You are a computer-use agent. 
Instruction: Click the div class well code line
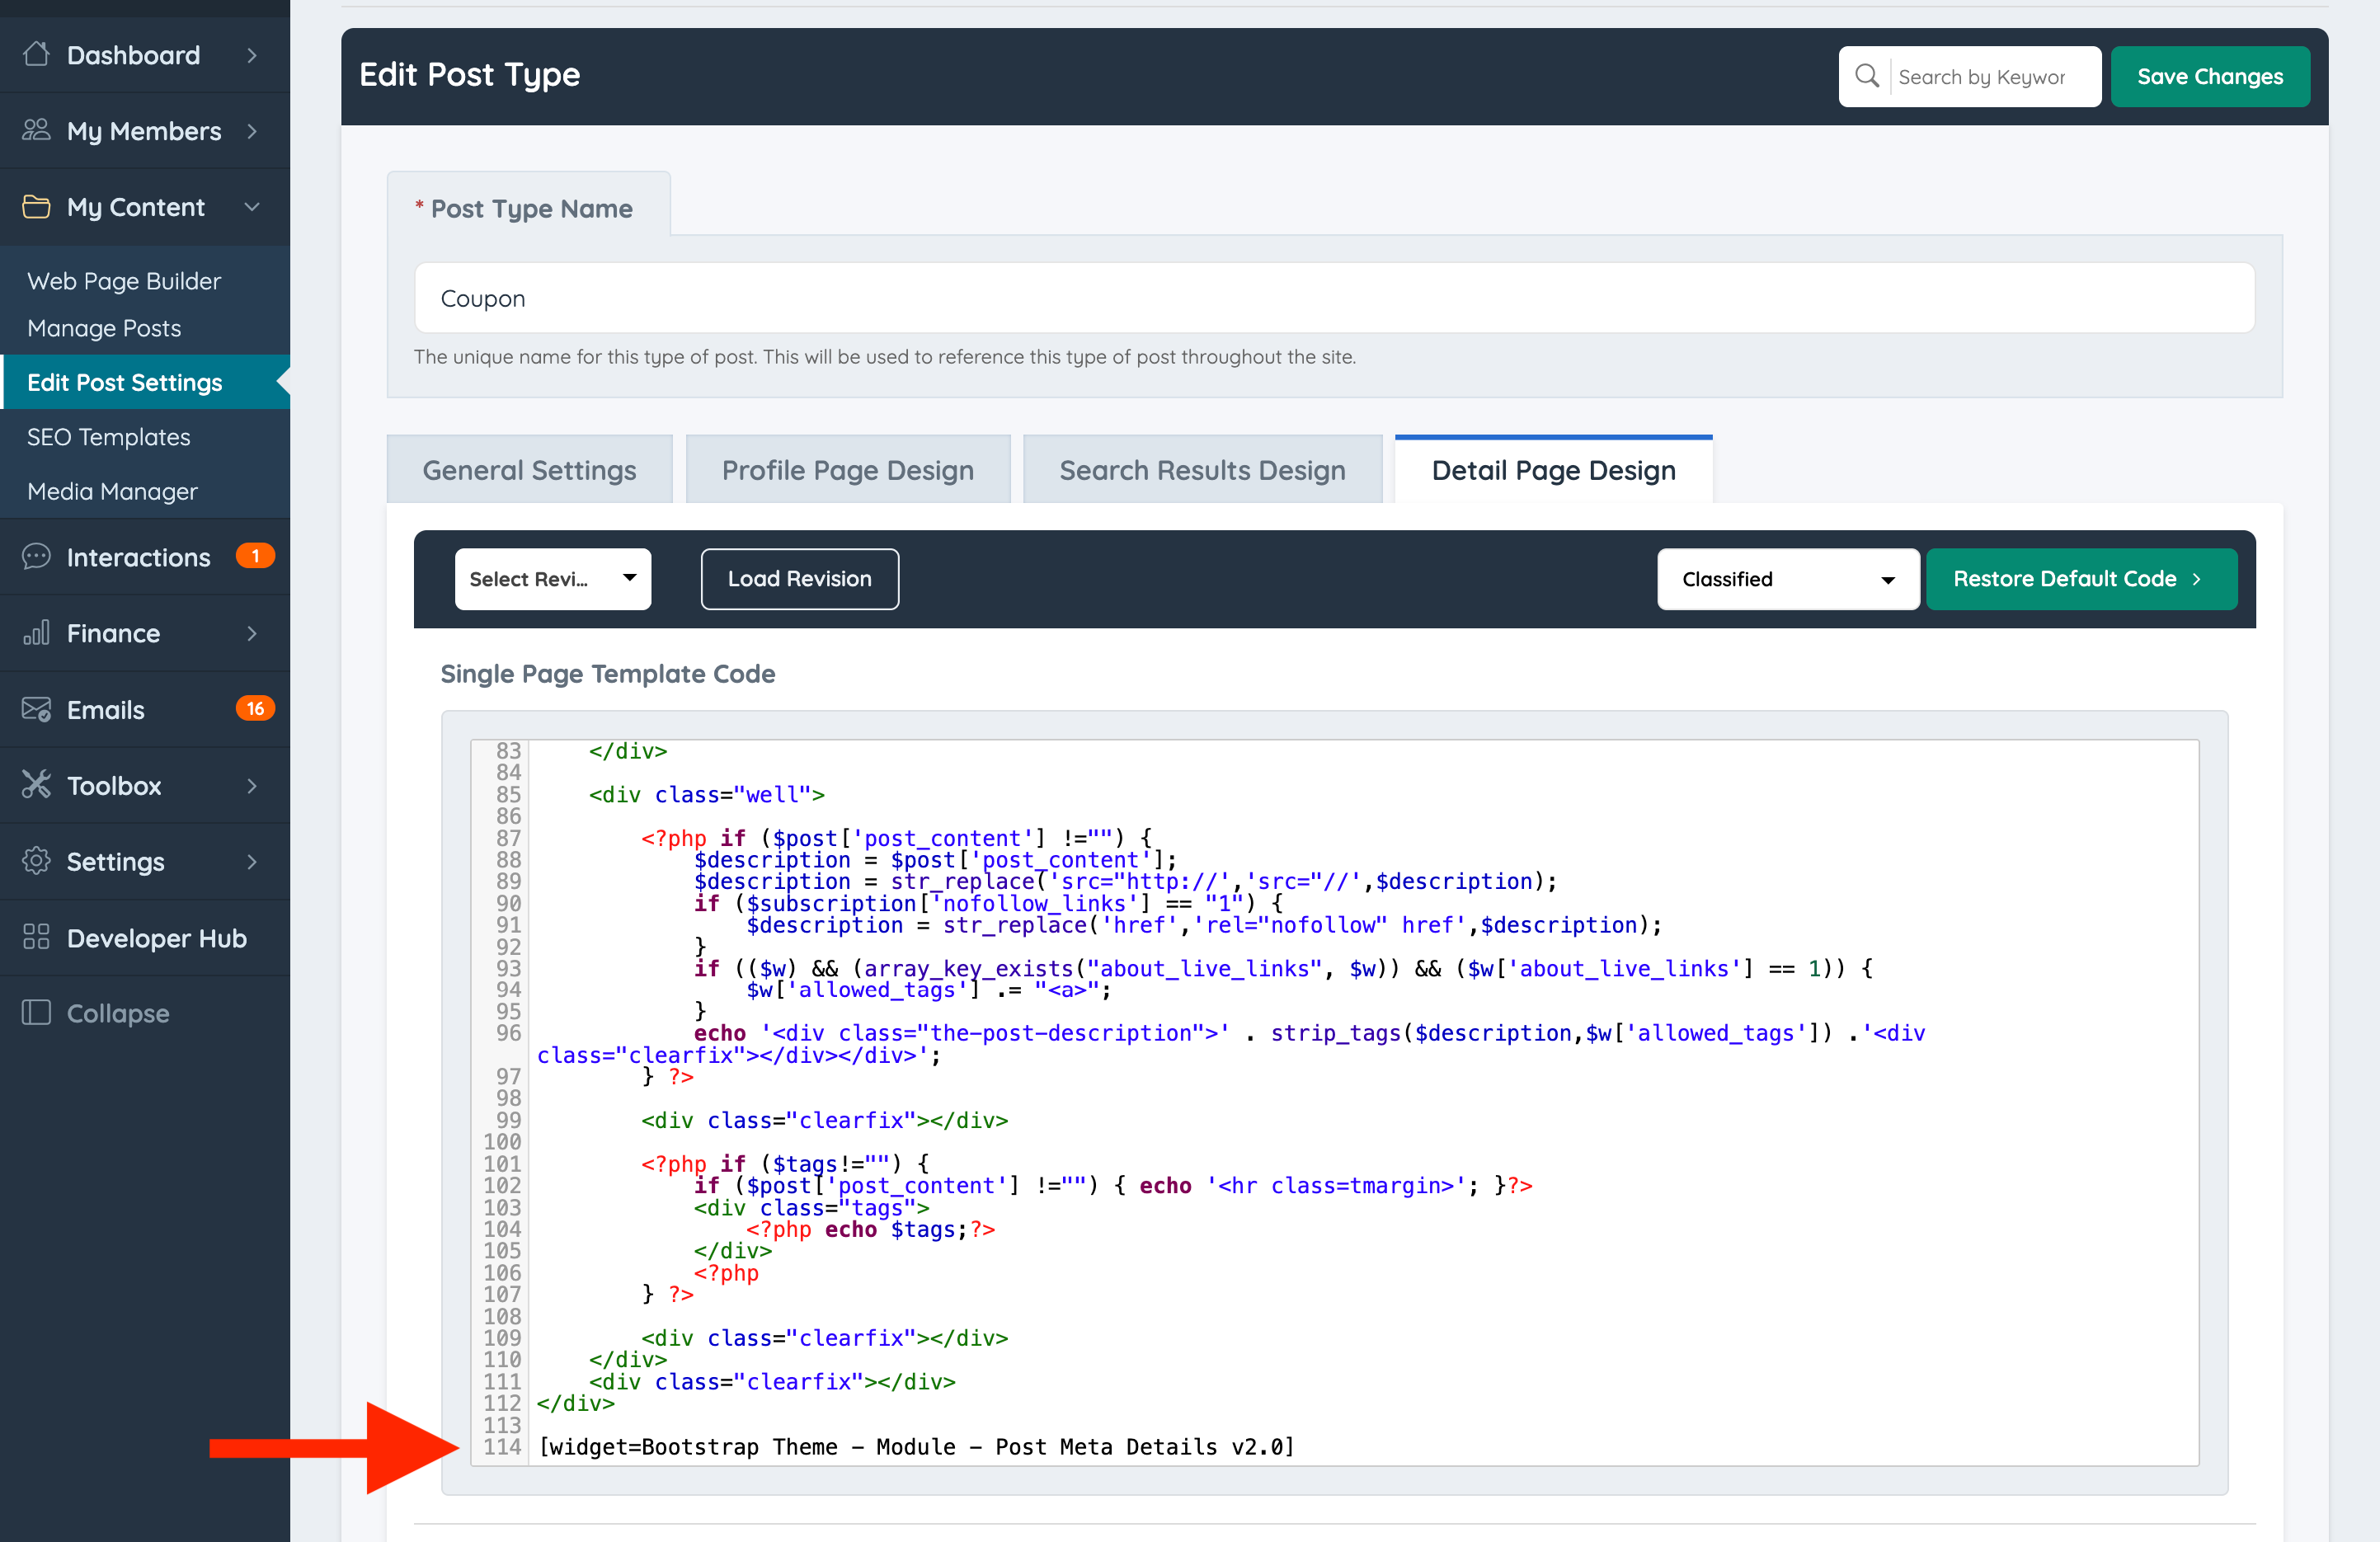coord(707,794)
